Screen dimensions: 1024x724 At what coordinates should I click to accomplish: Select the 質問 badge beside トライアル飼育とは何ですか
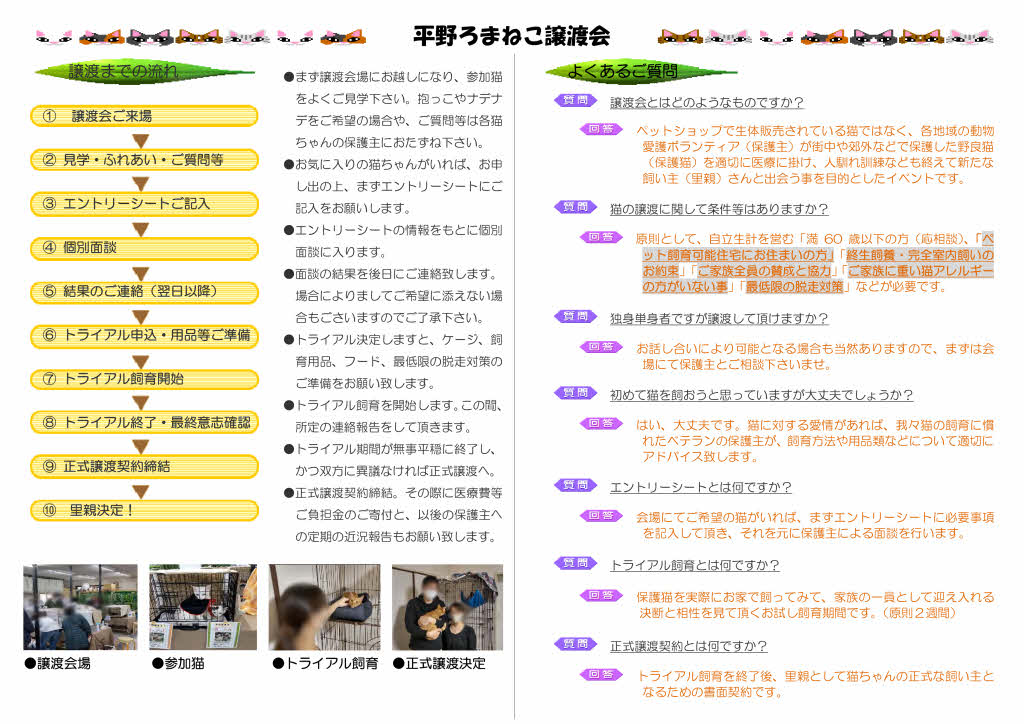click(575, 564)
